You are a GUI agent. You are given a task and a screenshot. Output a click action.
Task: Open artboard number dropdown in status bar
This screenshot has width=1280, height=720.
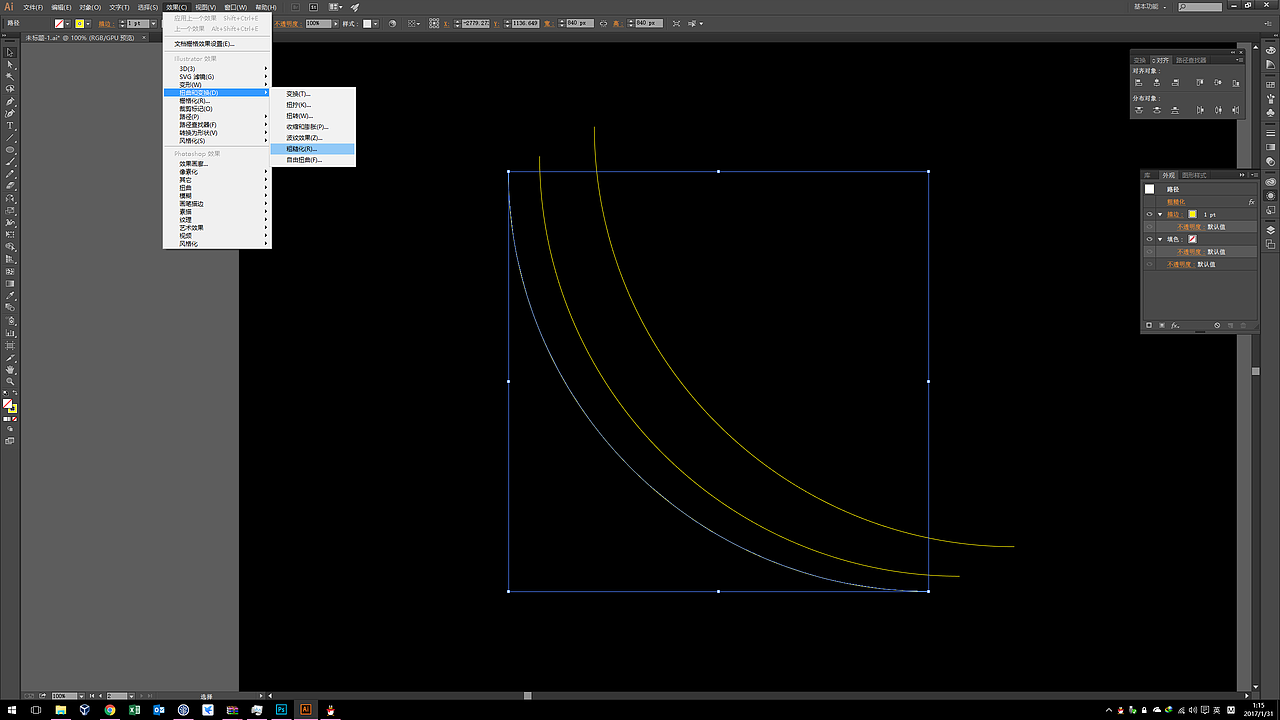click(131, 695)
